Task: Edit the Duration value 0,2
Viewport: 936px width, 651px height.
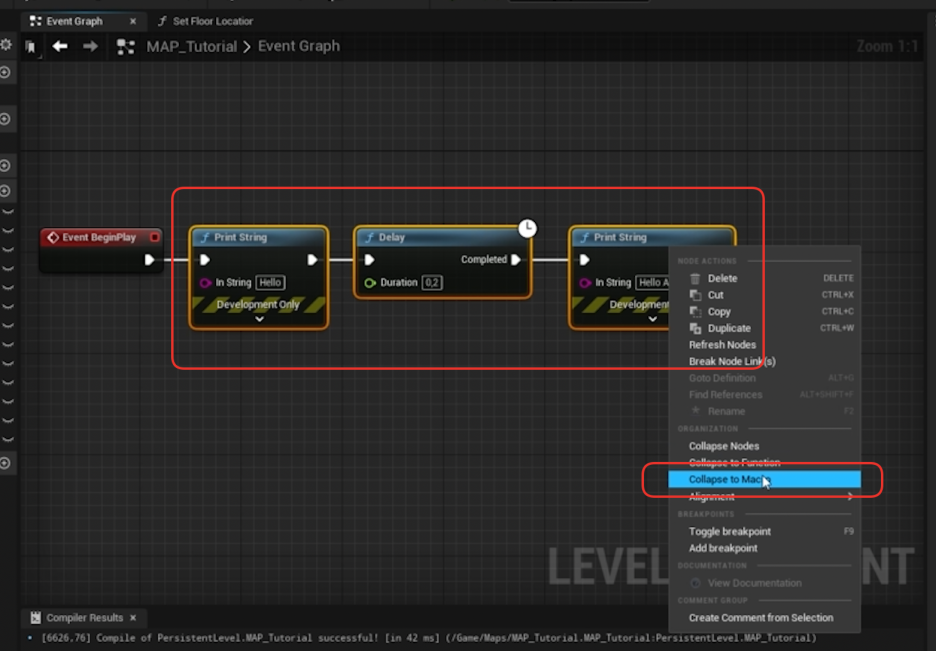Action: (432, 283)
